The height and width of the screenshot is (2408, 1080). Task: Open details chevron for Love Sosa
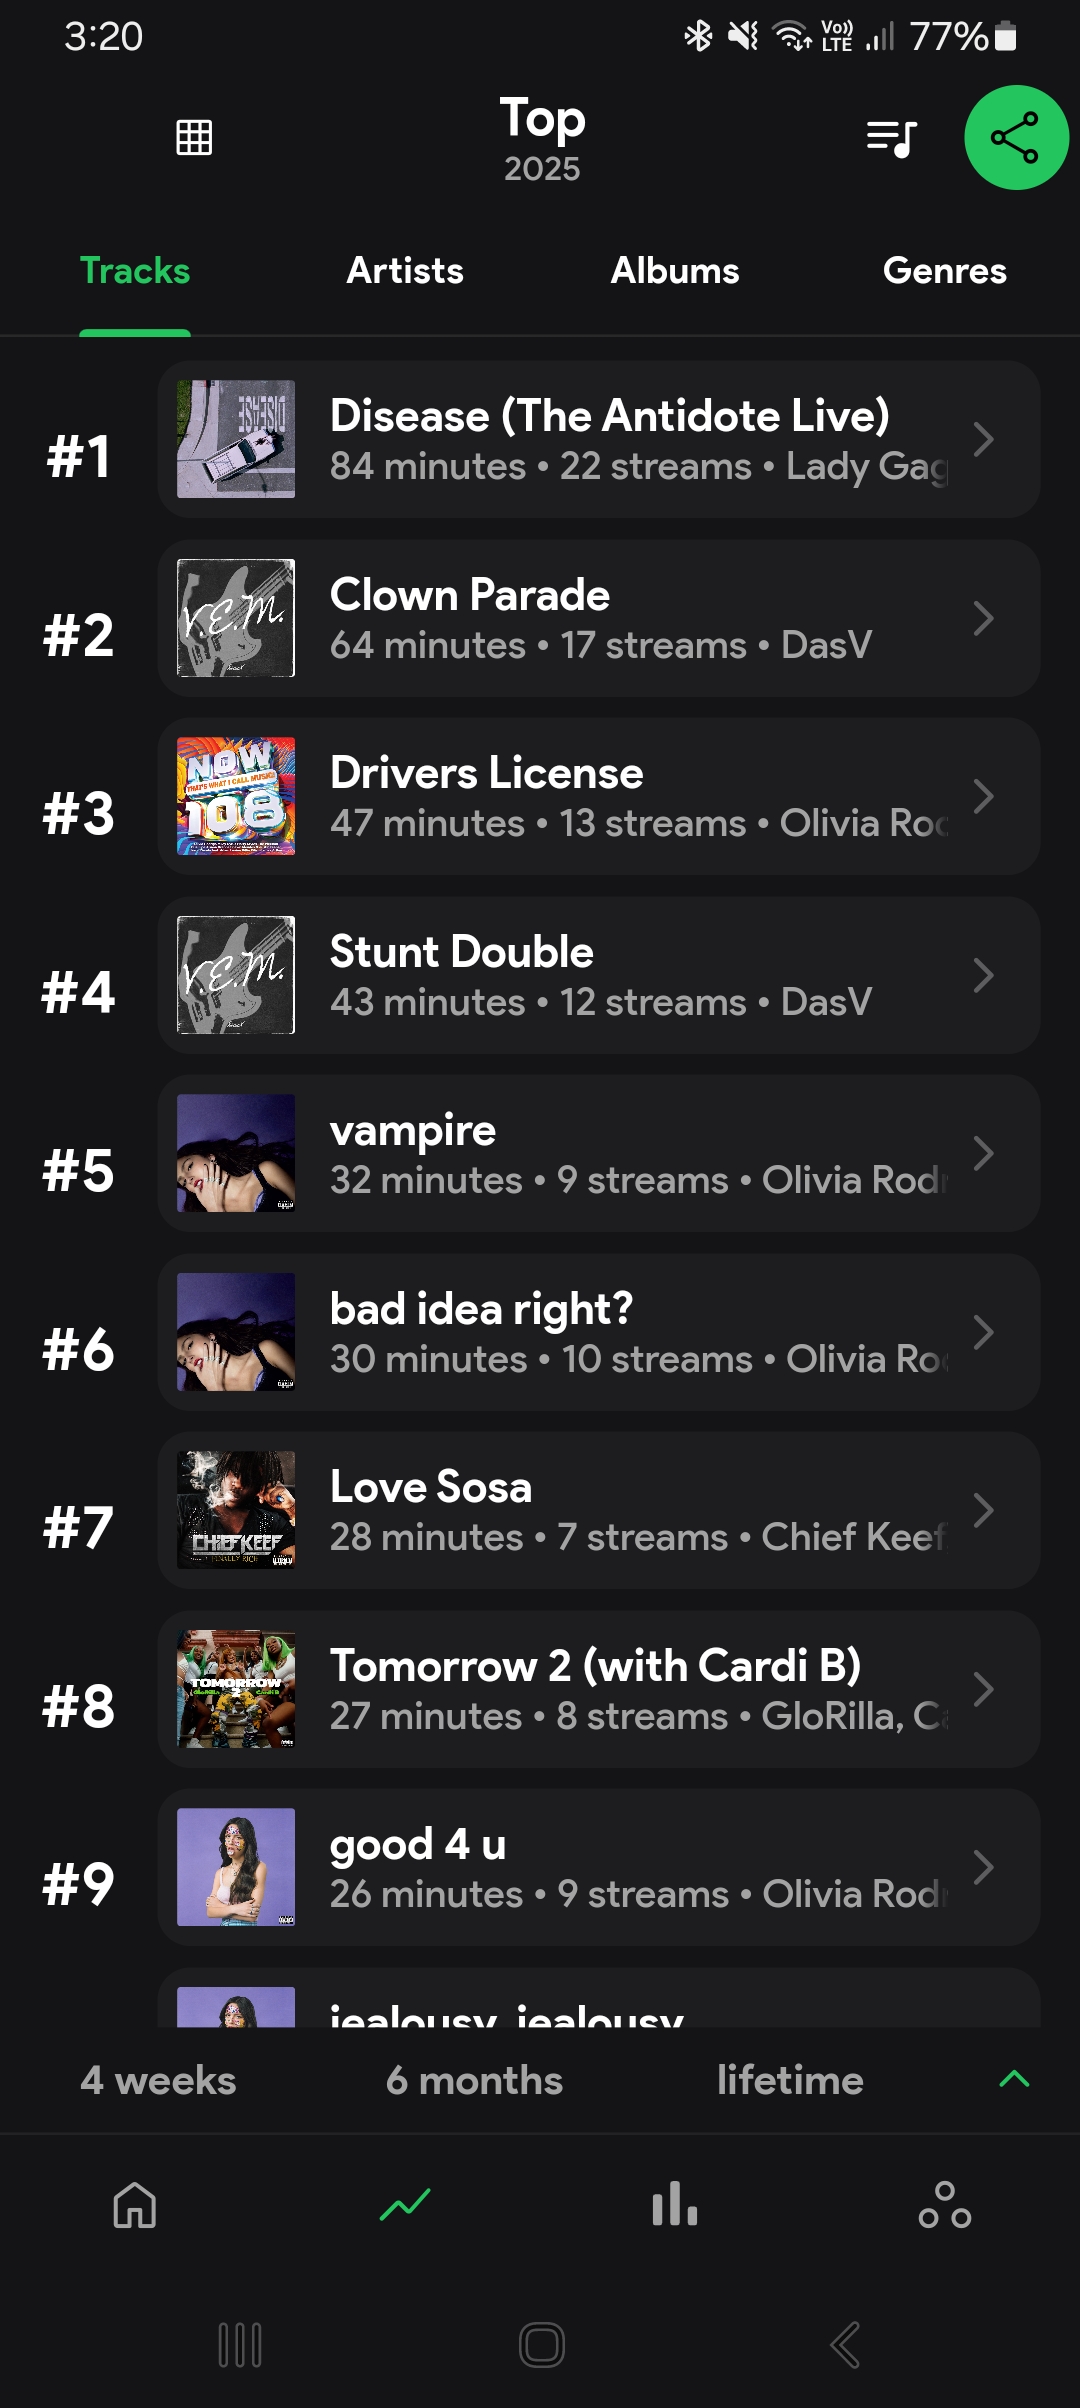(983, 1510)
